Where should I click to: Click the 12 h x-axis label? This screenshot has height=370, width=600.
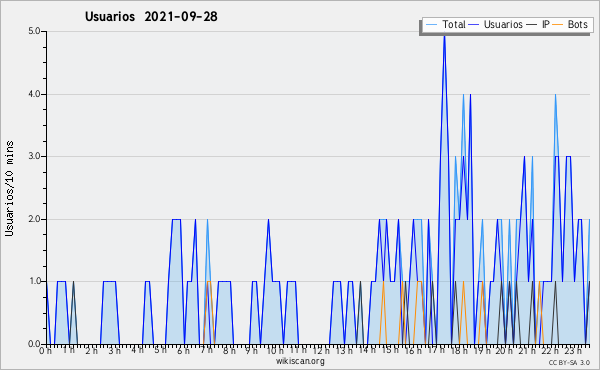click(321, 351)
